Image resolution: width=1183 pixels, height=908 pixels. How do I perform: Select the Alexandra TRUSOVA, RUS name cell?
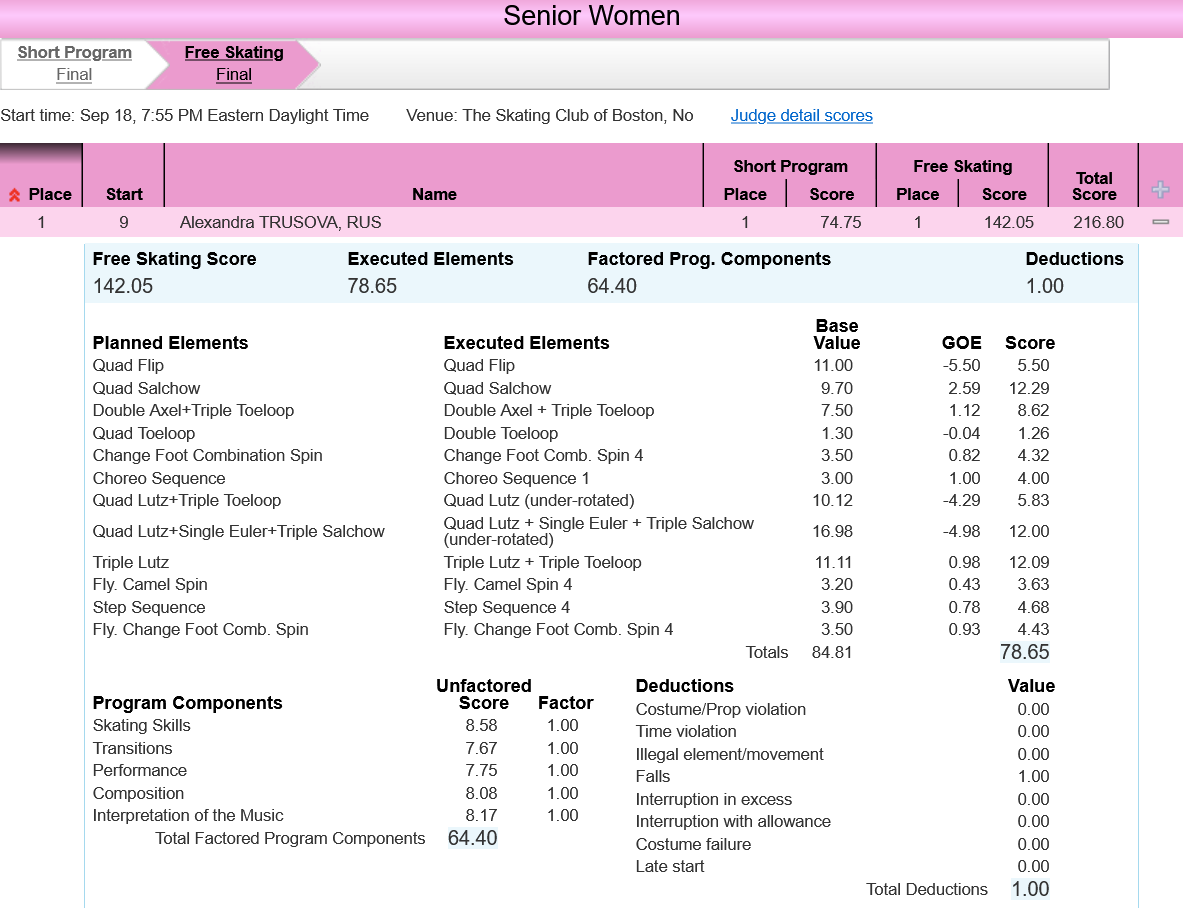[280, 222]
